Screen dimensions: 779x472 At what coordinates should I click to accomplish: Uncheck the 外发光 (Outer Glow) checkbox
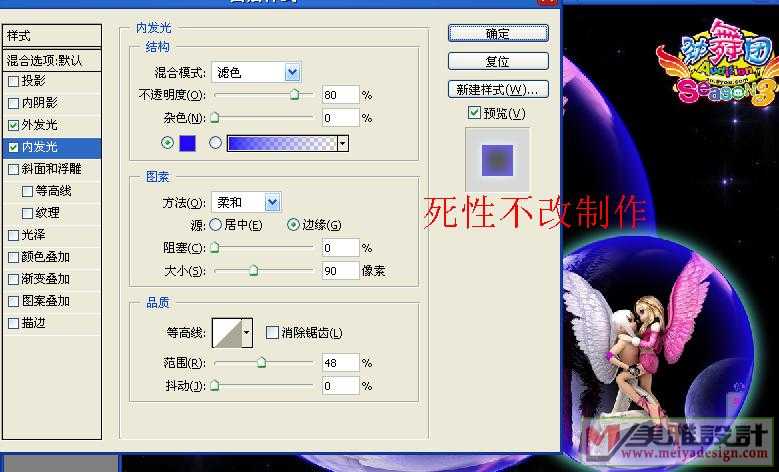pos(13,125)
